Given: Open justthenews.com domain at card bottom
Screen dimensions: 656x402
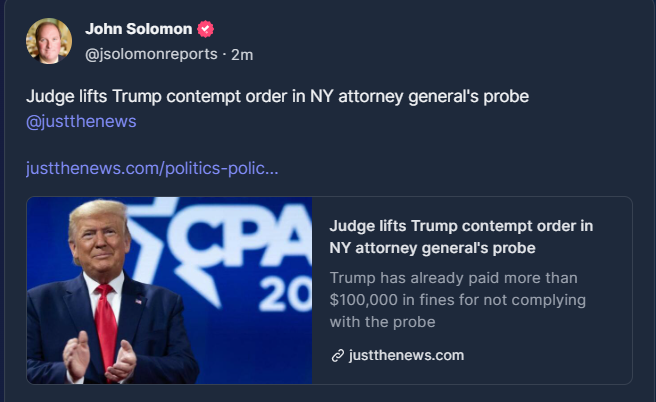Looking at the screenshot, I should click(x=406, y=356).
